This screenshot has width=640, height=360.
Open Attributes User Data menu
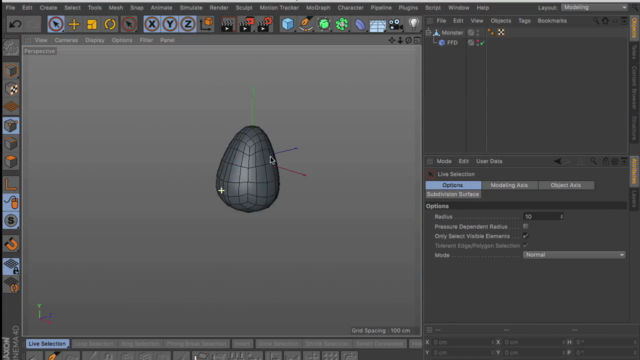click(489, 161)
